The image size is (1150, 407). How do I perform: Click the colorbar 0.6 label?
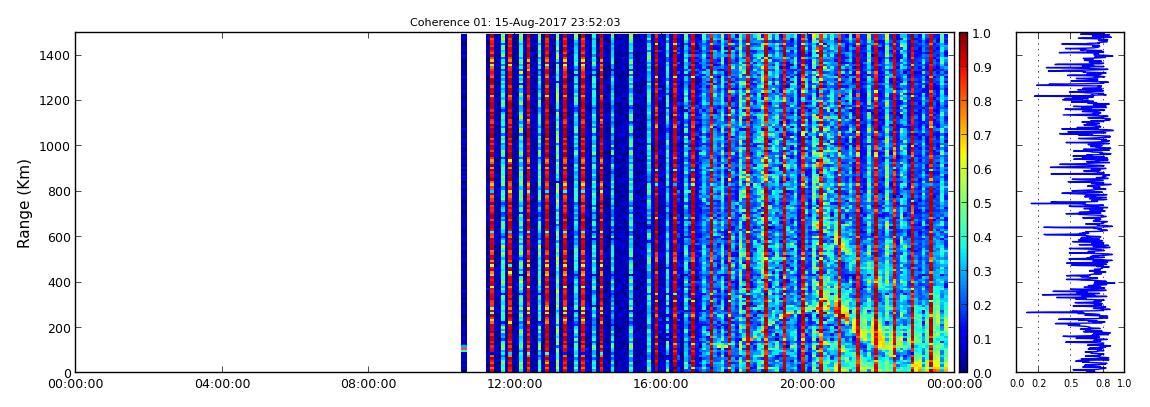(x=981, y=169)
